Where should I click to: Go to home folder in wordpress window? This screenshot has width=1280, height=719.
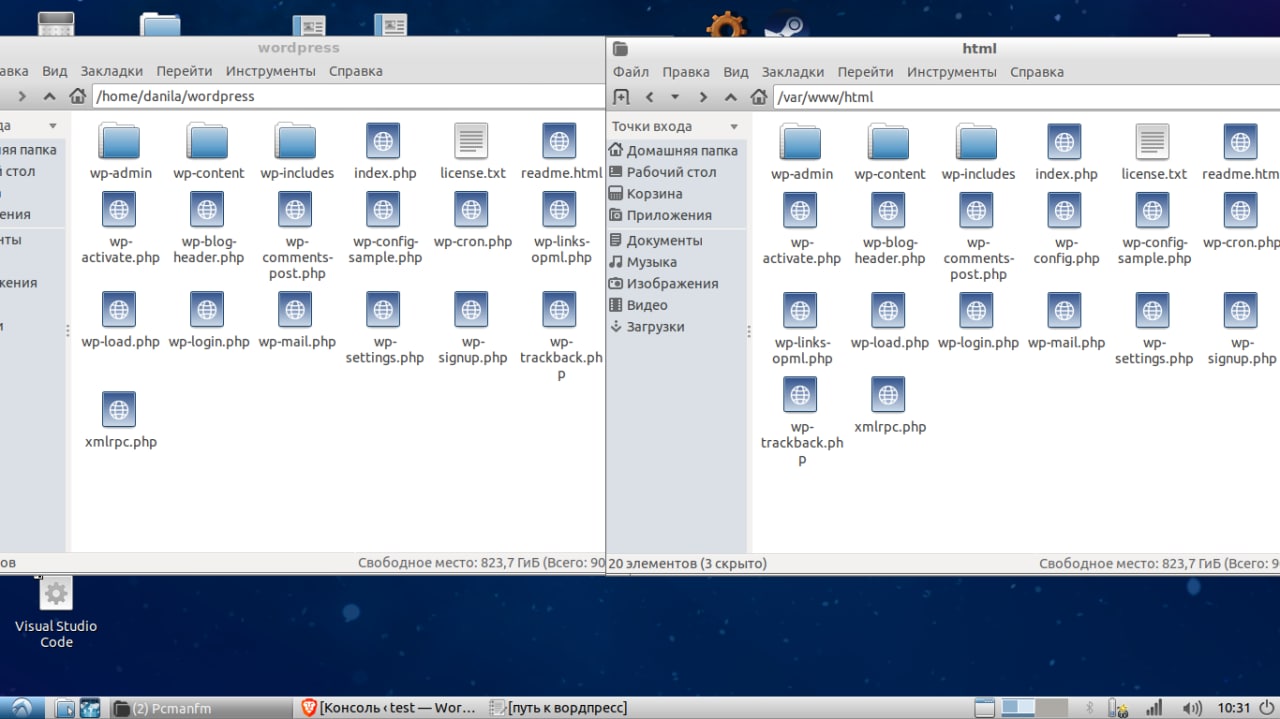pos(77,96)
